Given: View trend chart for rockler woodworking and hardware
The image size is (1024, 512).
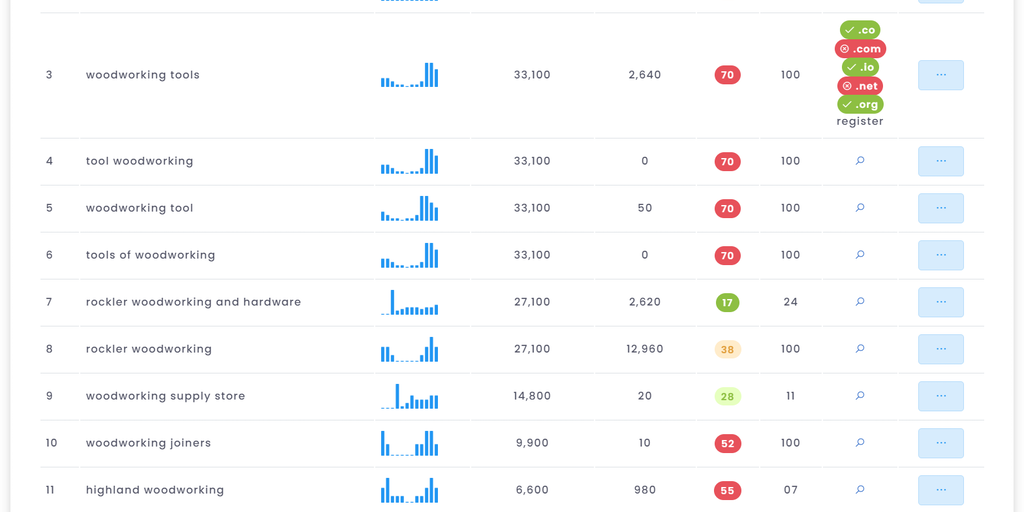Looking at the screenshot, I should (409, 302).
